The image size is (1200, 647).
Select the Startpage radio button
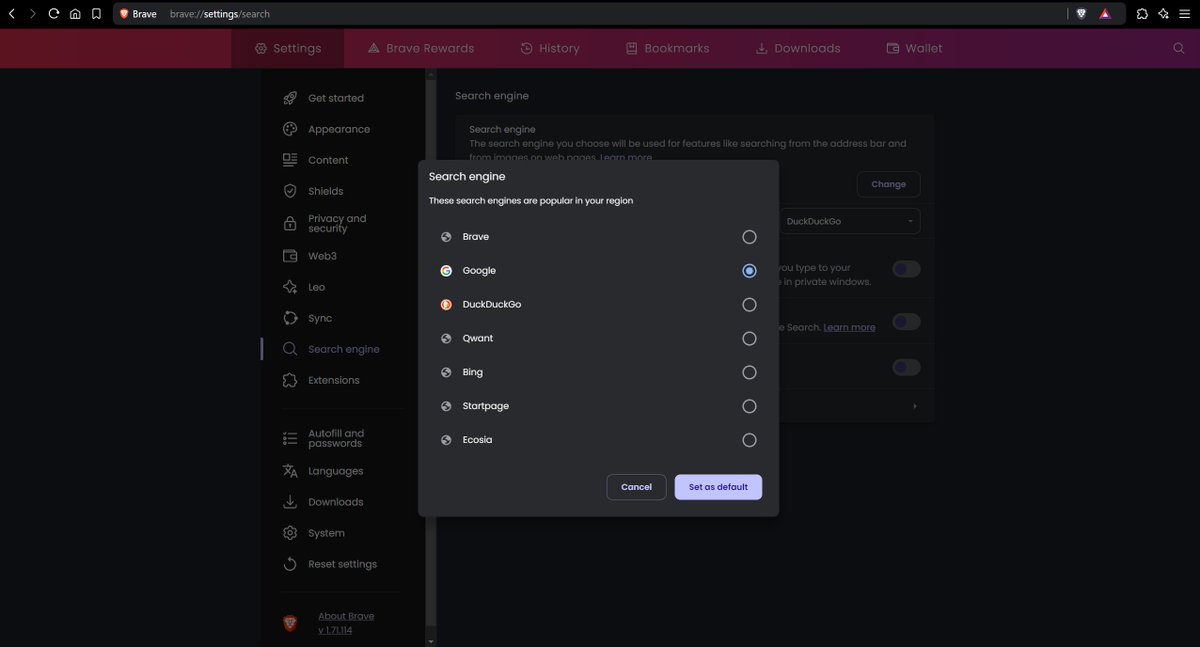point(749,406)
